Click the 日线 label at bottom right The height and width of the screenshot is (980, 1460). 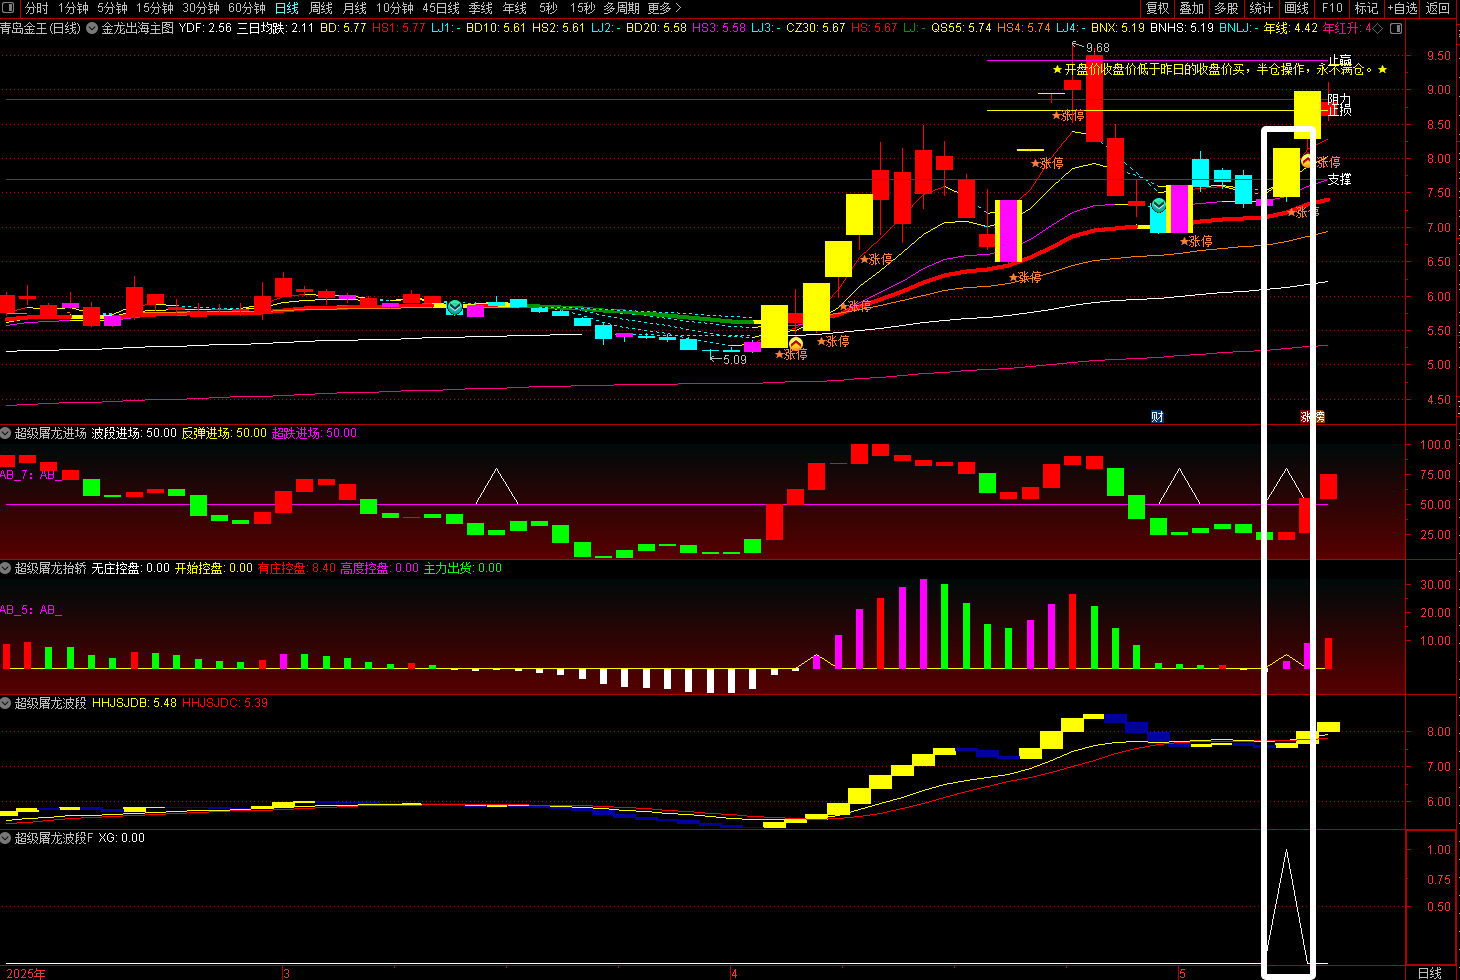click(1431, 973)
